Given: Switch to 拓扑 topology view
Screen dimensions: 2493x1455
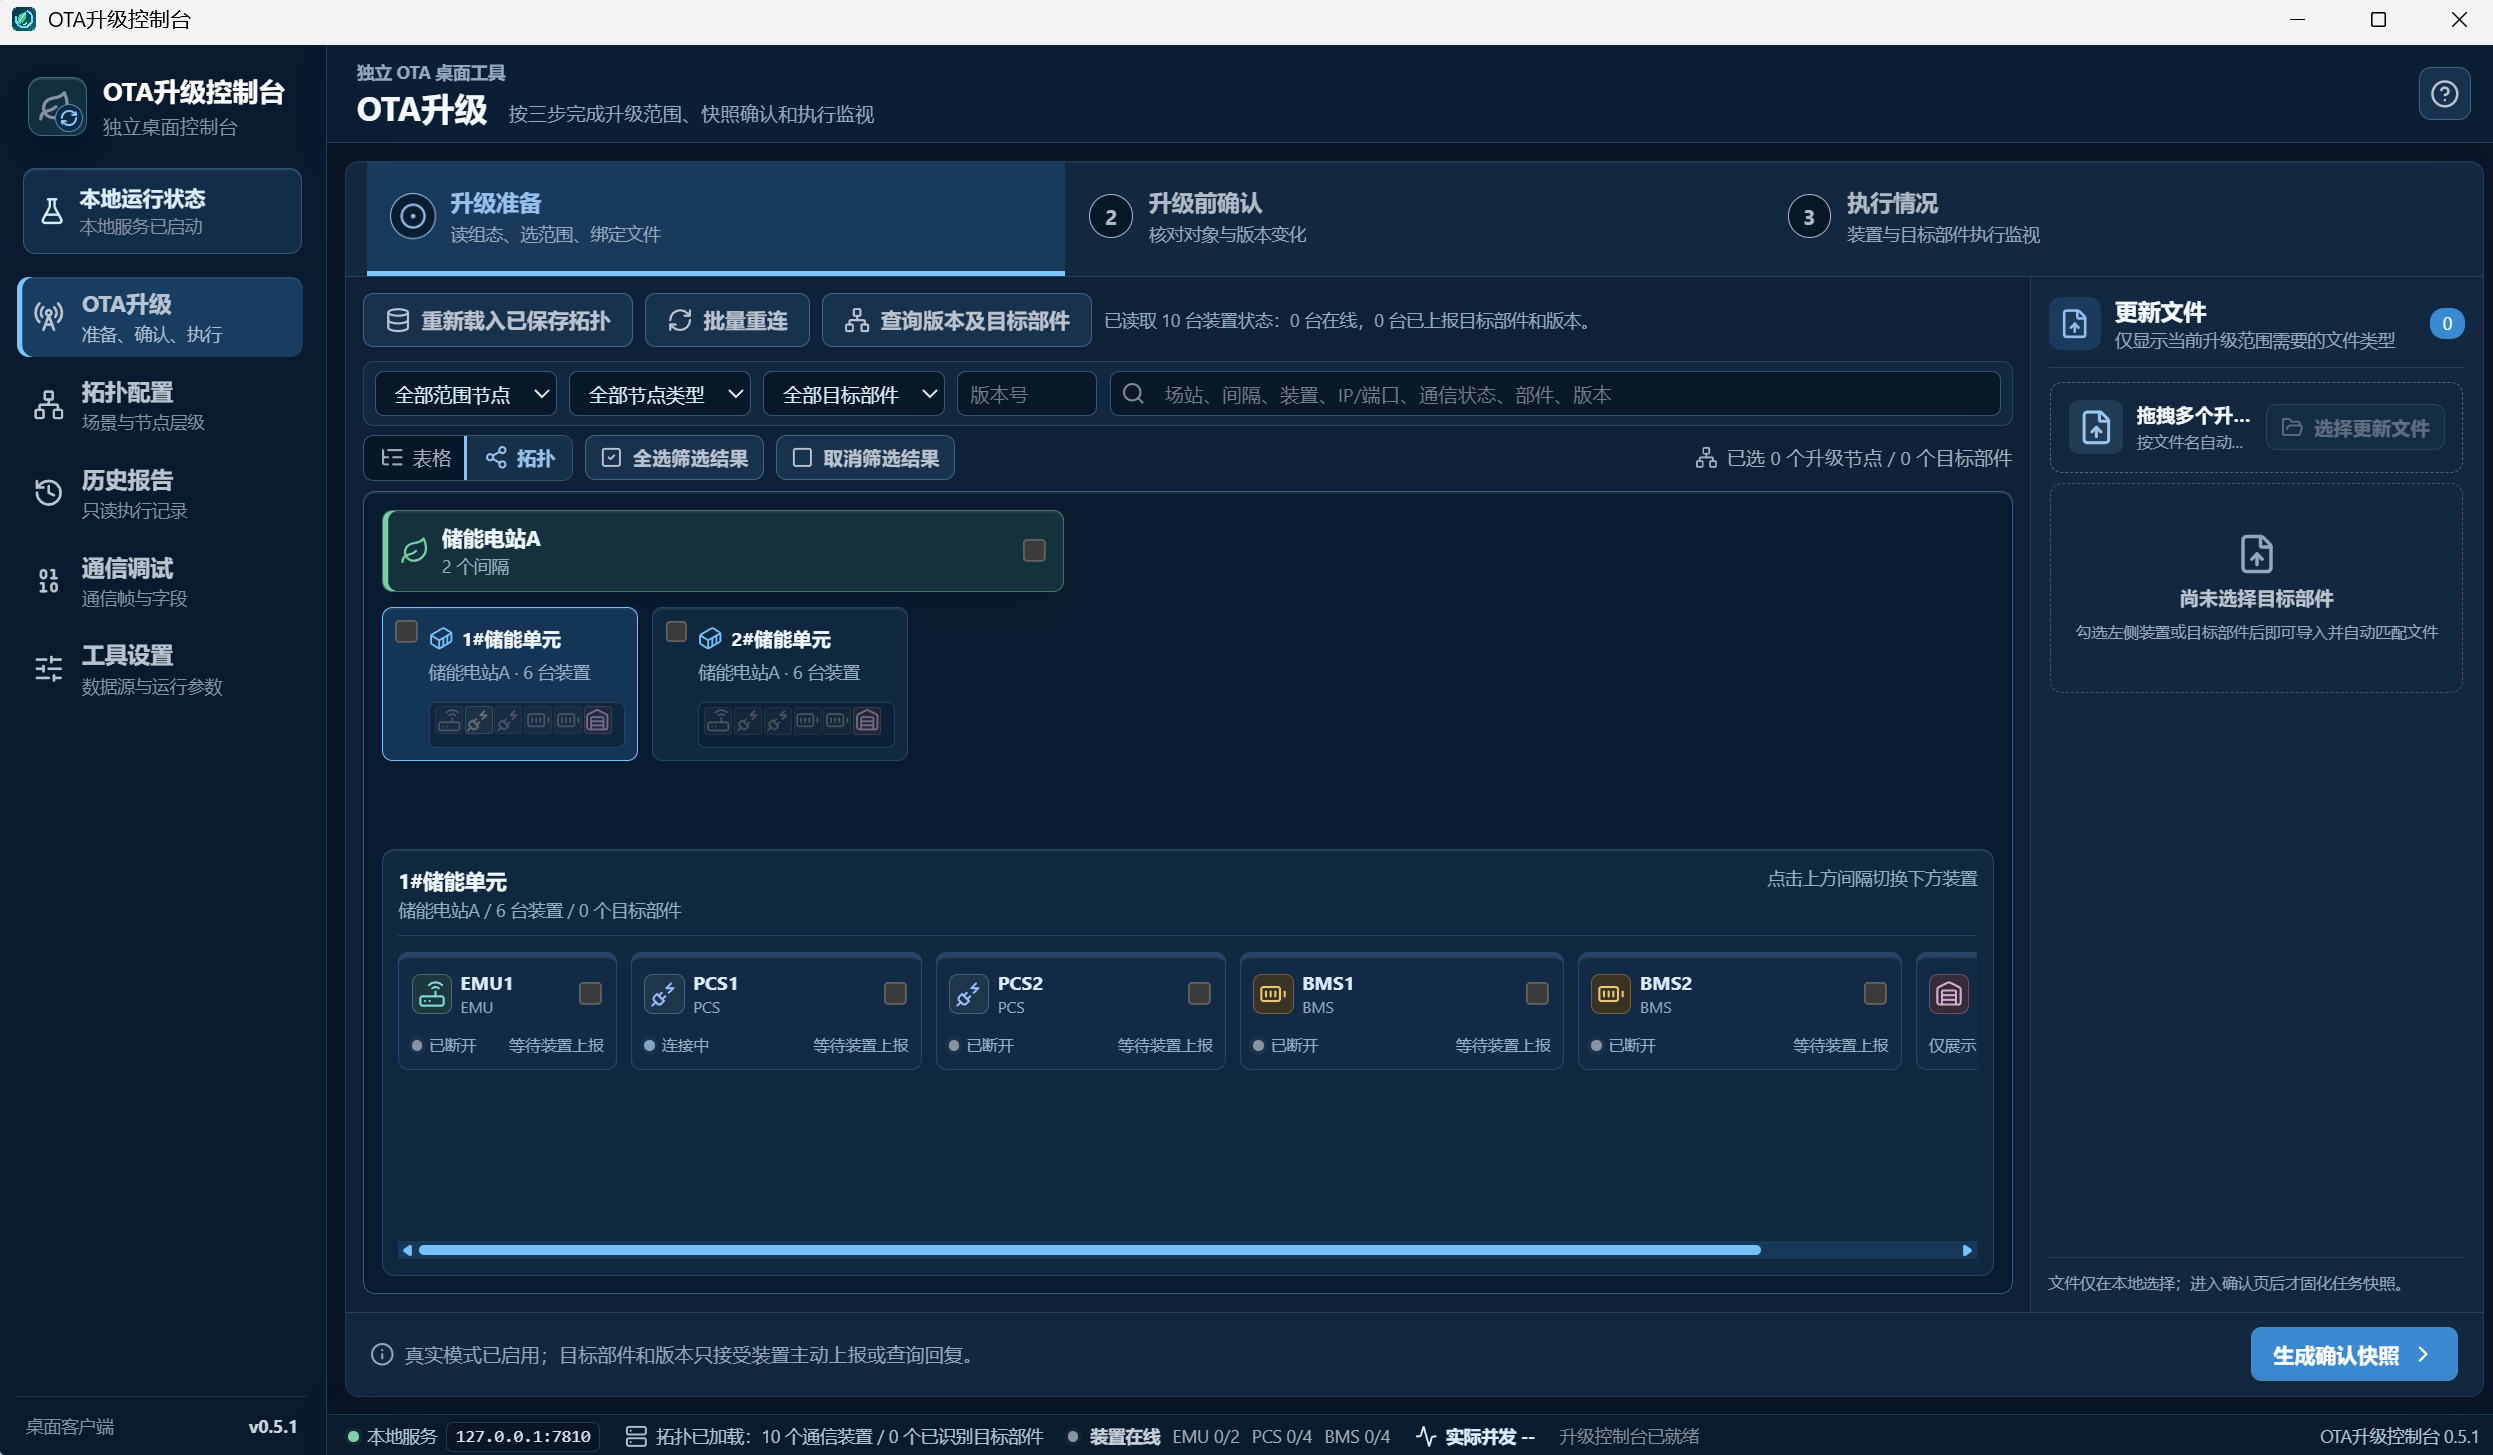Looking at the screenshot, I should coord(520,458).
